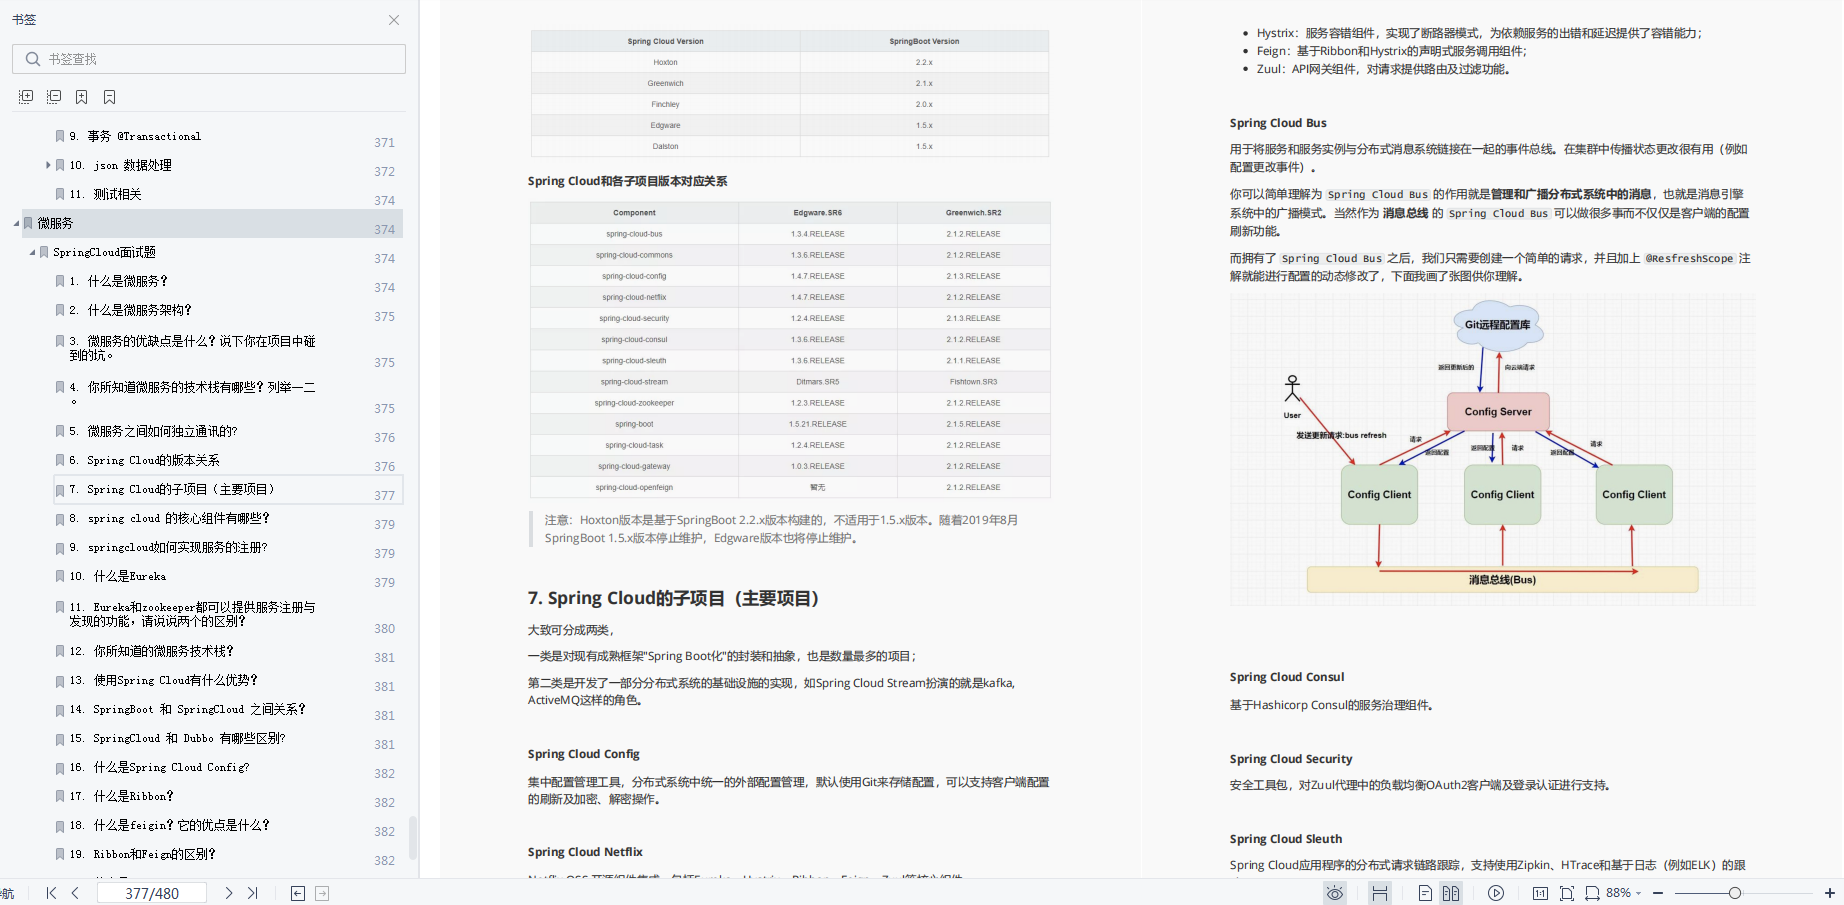Open bookmark 9. springcloud如何实现服务的注册
This screenshot has height=905, width=1844.
168,547
